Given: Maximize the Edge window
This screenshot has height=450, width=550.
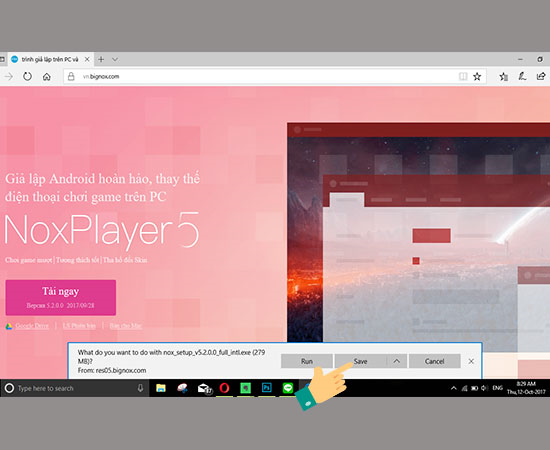Looking at the screenshot, I should 540,59.
